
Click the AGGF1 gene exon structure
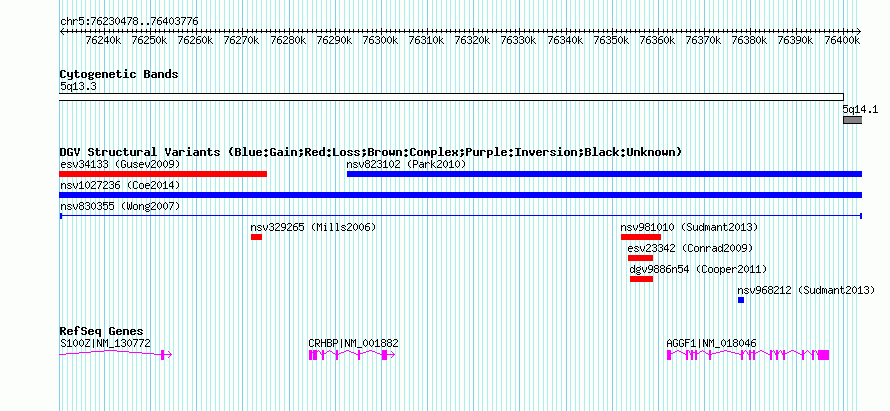pyautogui.click(x=748, y=355)
